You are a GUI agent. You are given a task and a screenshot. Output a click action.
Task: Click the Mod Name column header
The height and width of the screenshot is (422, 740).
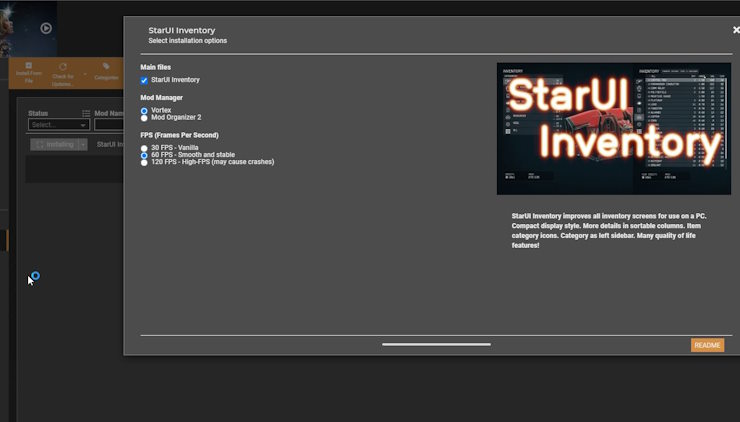click(109, 113)
